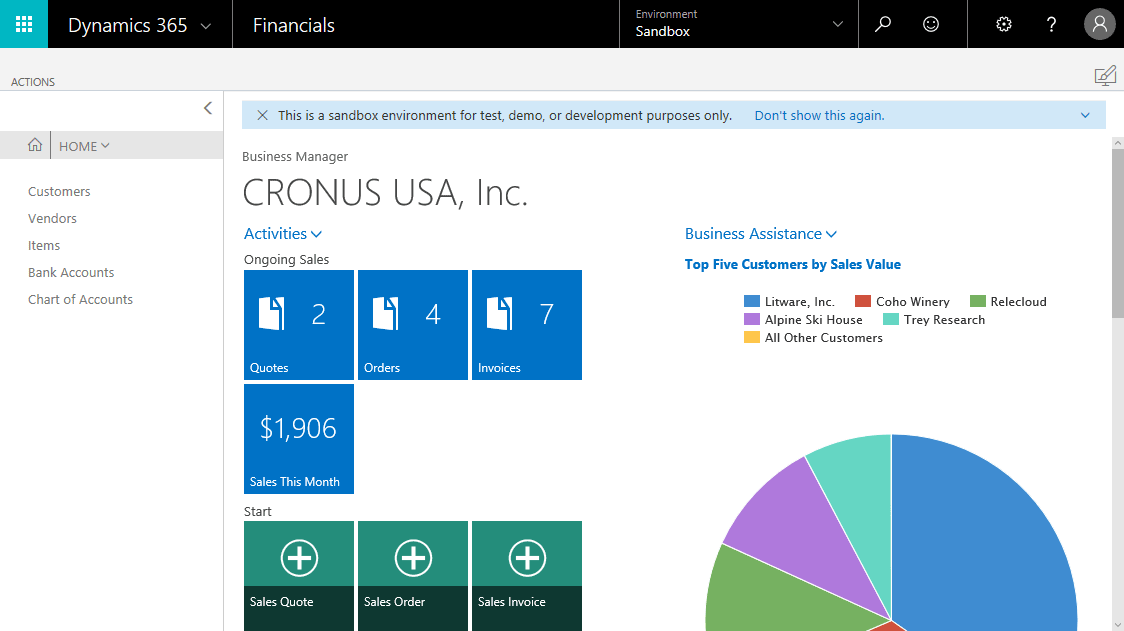The image size is (1124, 631).
Task: Open the app launcher waffle icon
Action: 24,24
